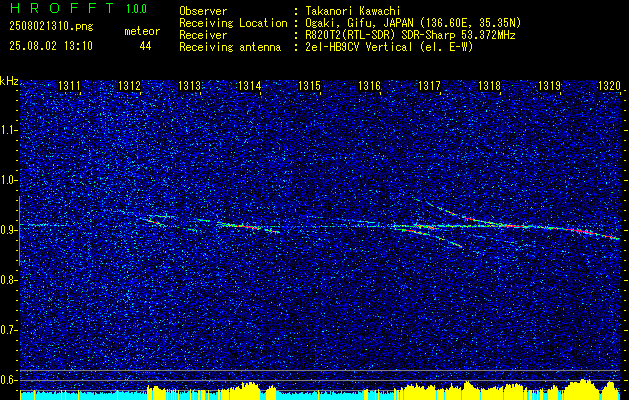Screen dimensions: 629x400
Task: Click the 0.7 frequency axis label
Action: pos(8,330)
